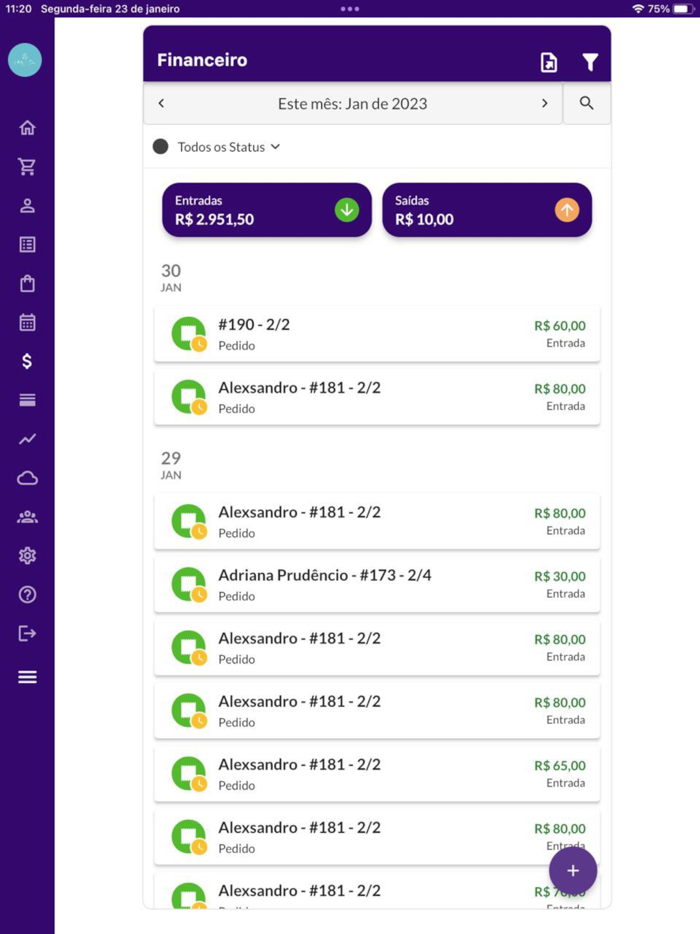Select the Alexsandro #181 order on 30 JAN

tap(376, 396)
